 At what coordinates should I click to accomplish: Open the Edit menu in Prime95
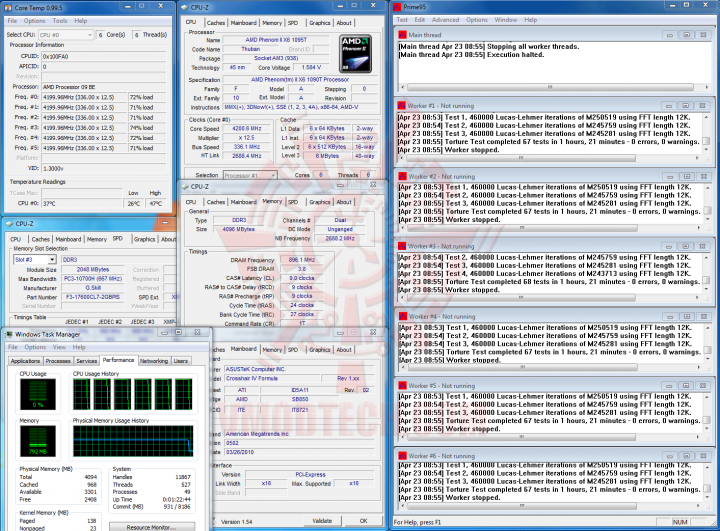420,20
